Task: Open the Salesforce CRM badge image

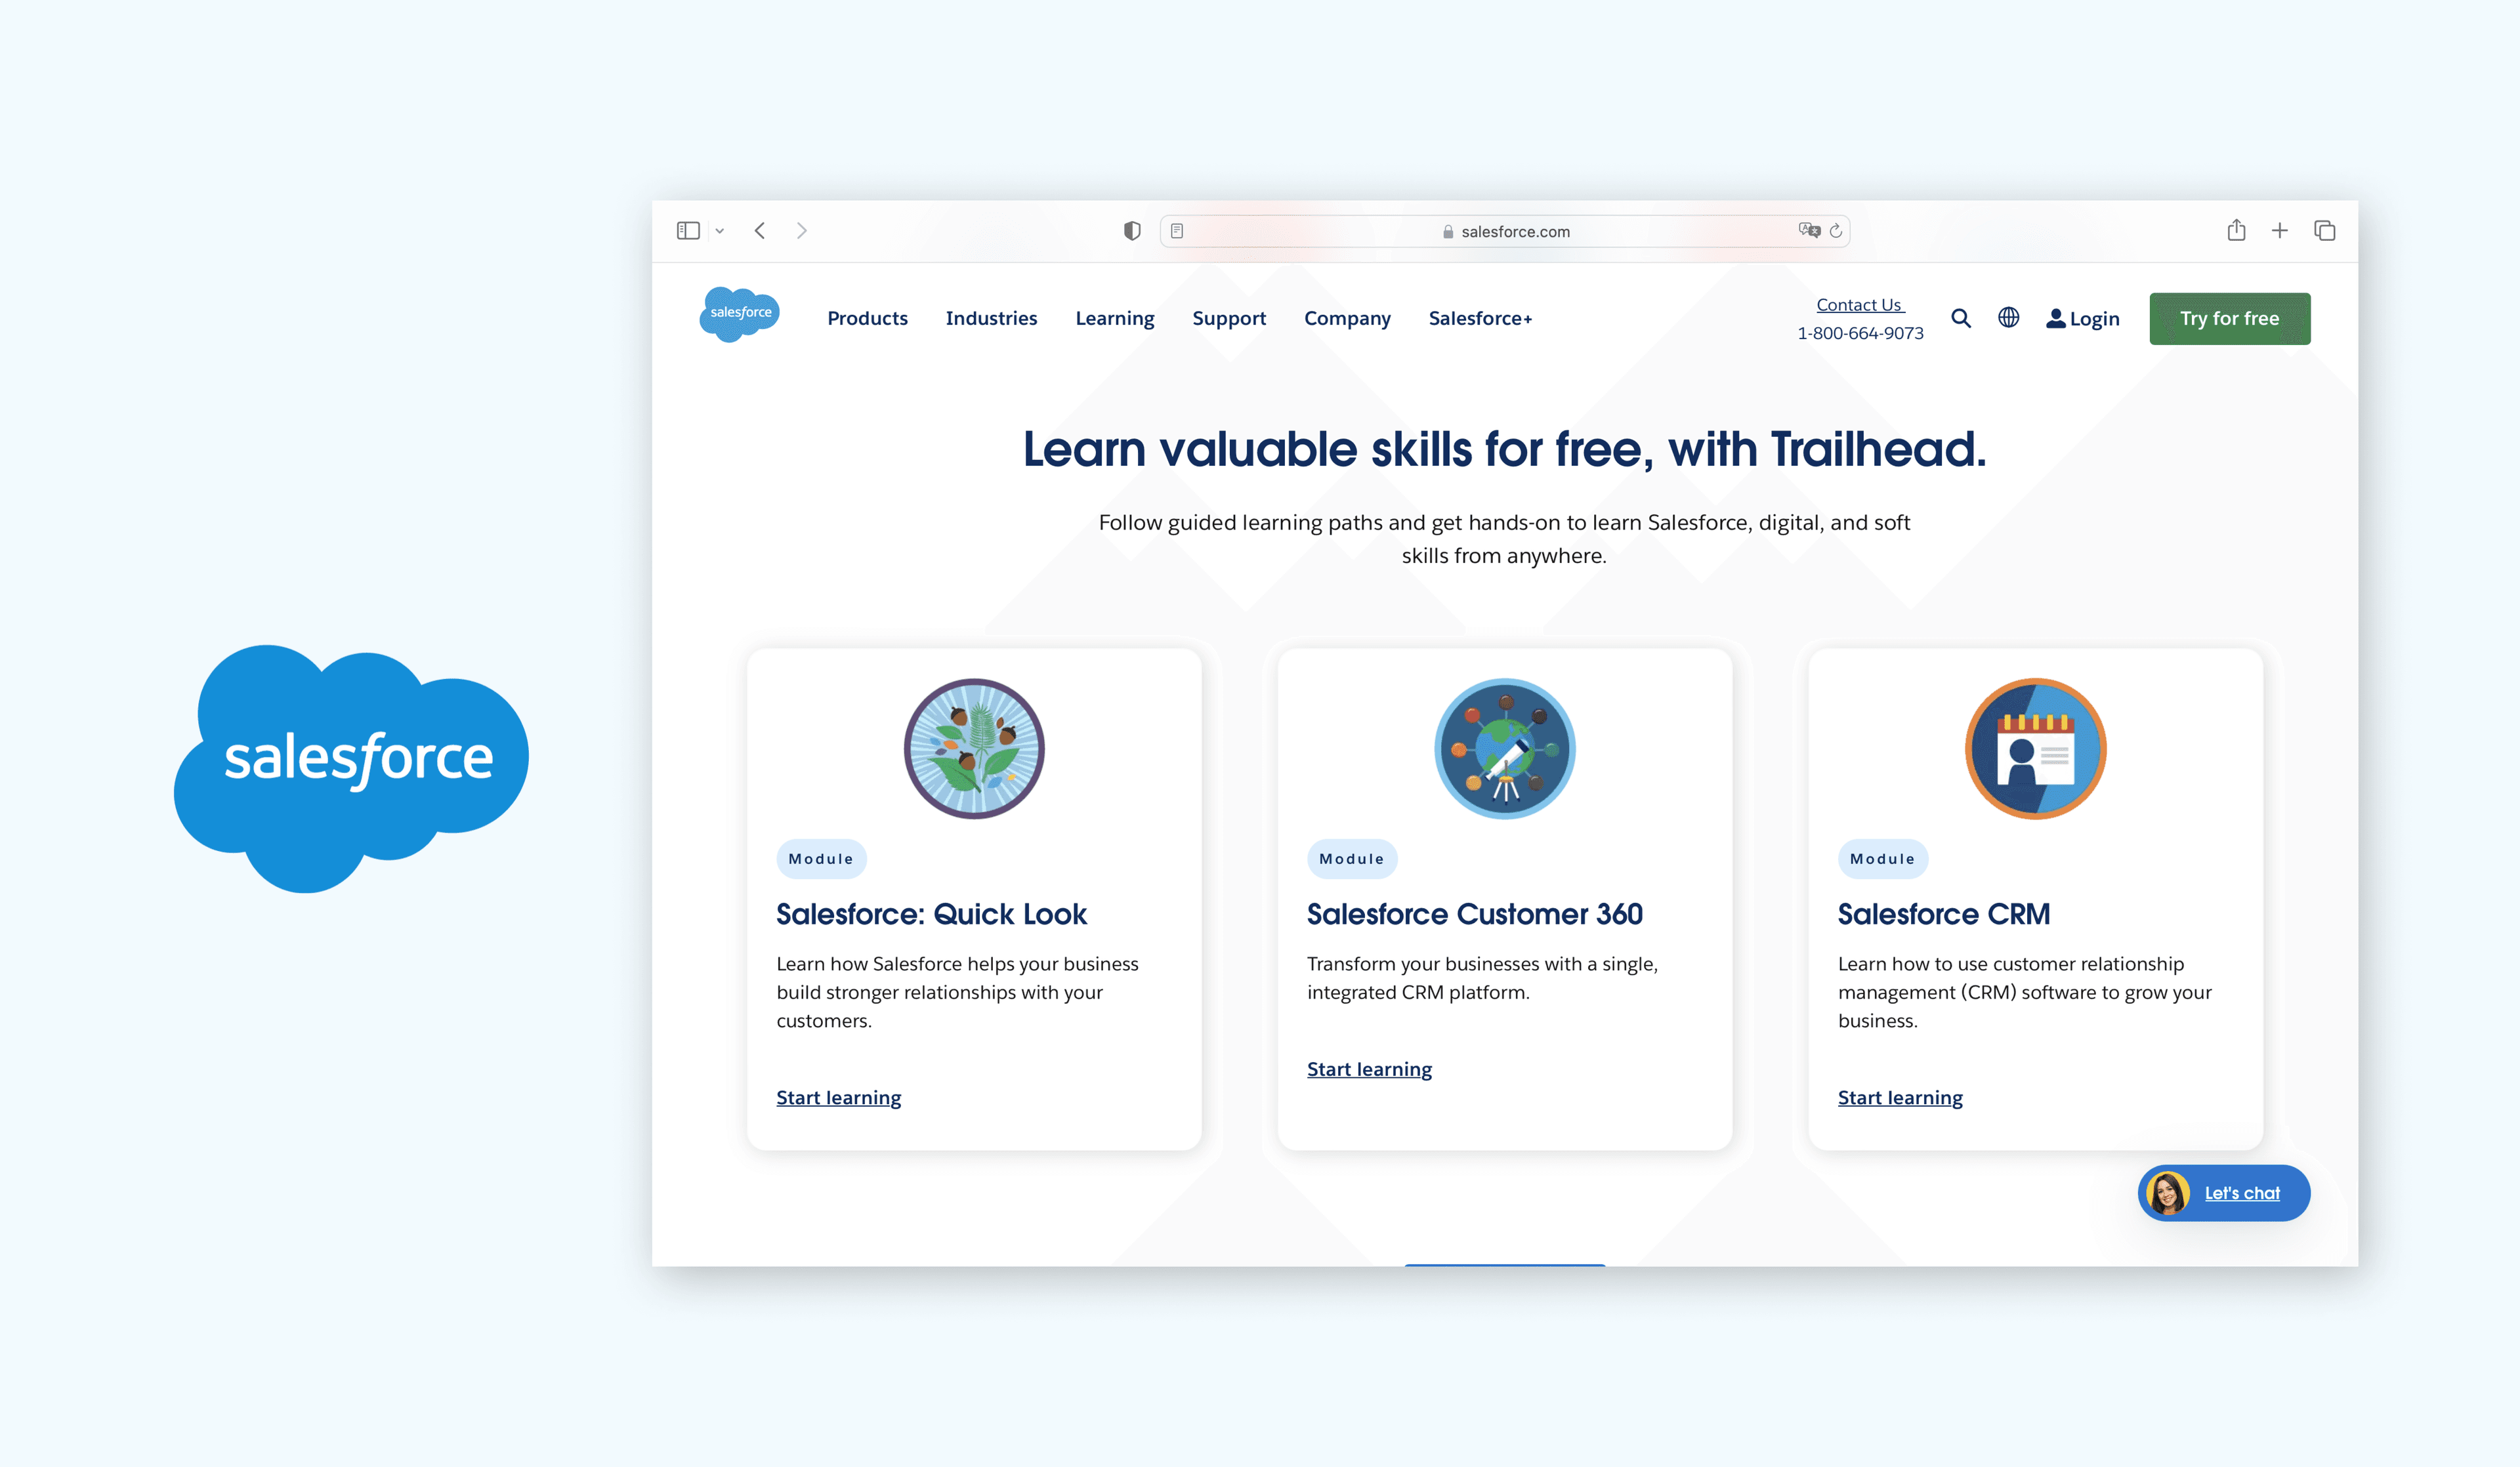Action: coord(2035,748)
